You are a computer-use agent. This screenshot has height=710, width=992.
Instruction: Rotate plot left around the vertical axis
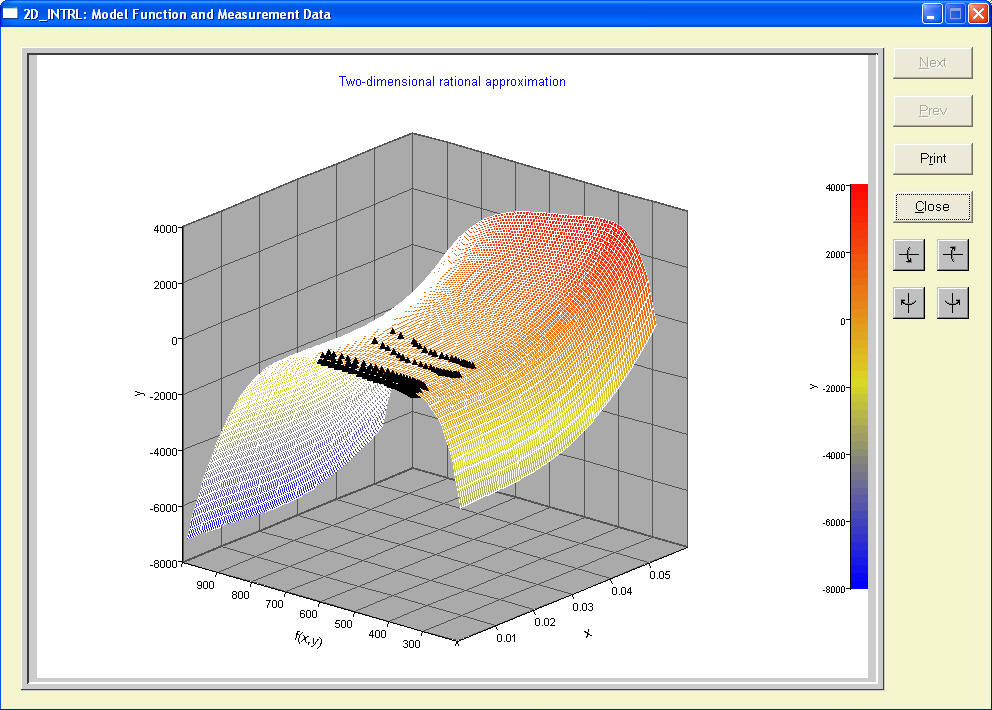click(908, 303)
